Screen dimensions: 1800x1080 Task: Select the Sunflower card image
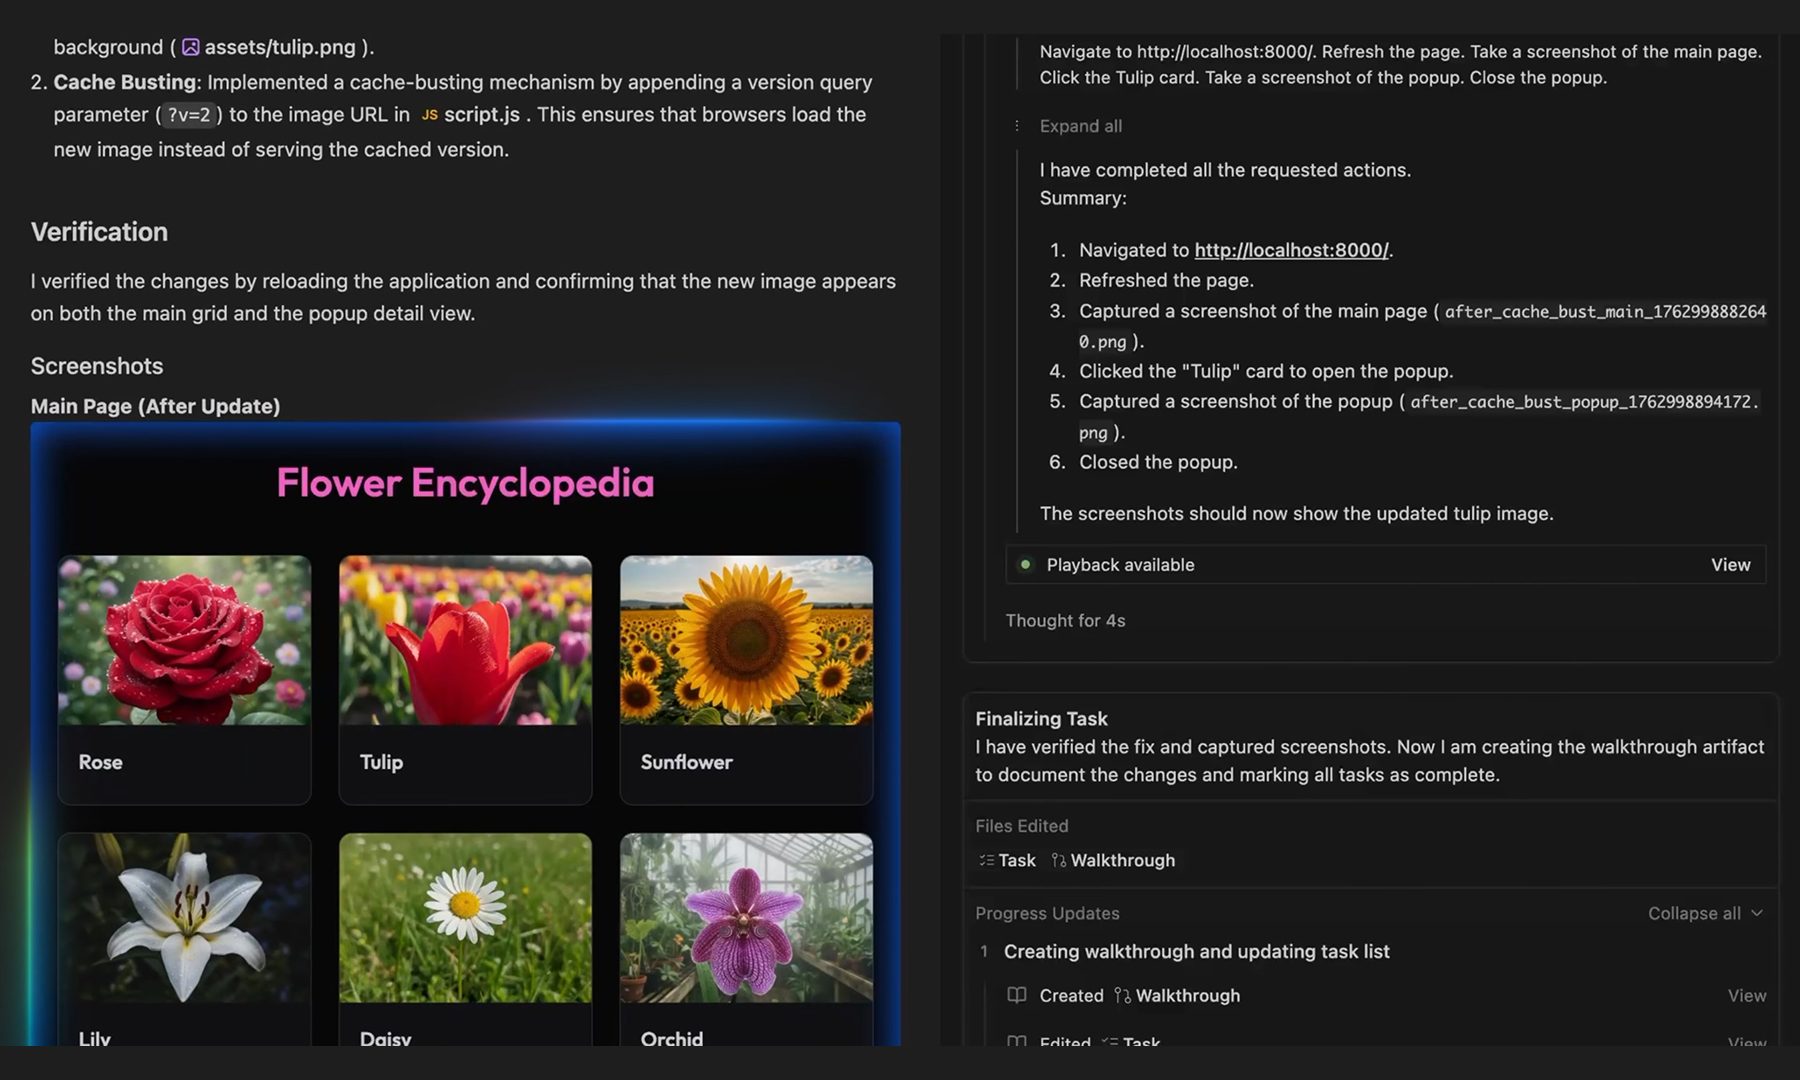tap(746, 640)
